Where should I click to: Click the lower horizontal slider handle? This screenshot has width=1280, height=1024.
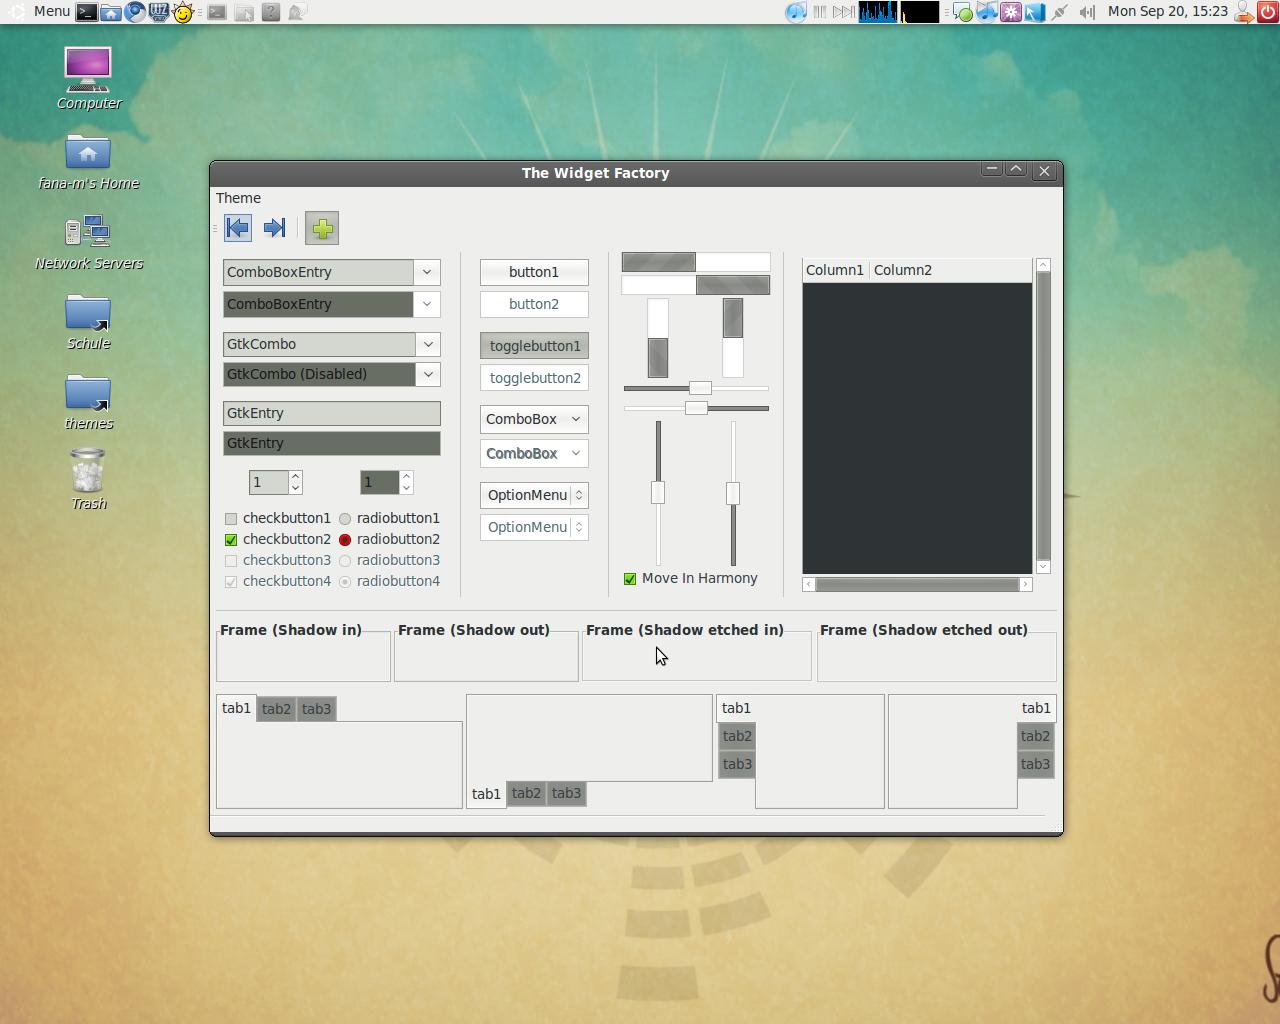point(696,408)
